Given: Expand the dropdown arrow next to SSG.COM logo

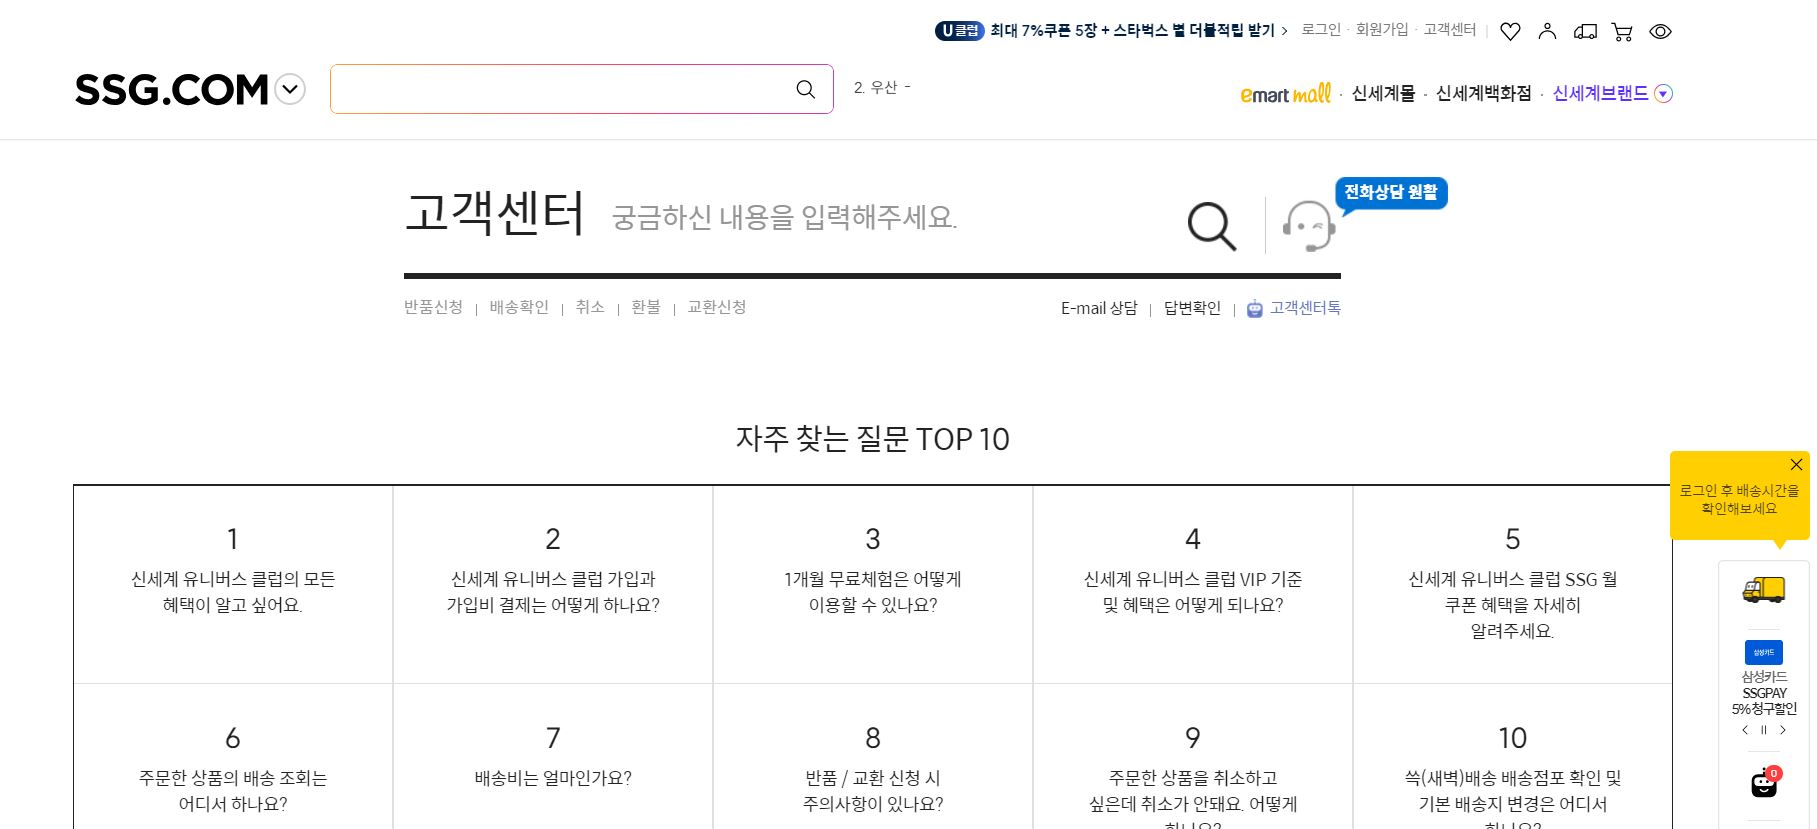Looking at the screenshot, I should pyautogui.click(x=290, y=90).
